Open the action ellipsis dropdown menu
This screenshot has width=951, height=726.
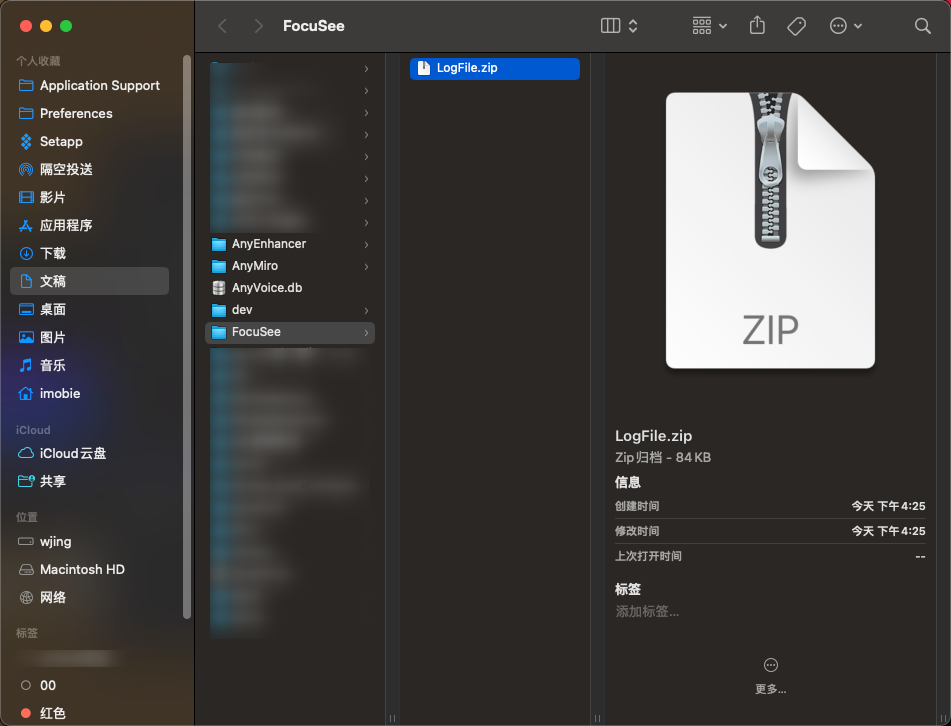(x=845, y=26)
